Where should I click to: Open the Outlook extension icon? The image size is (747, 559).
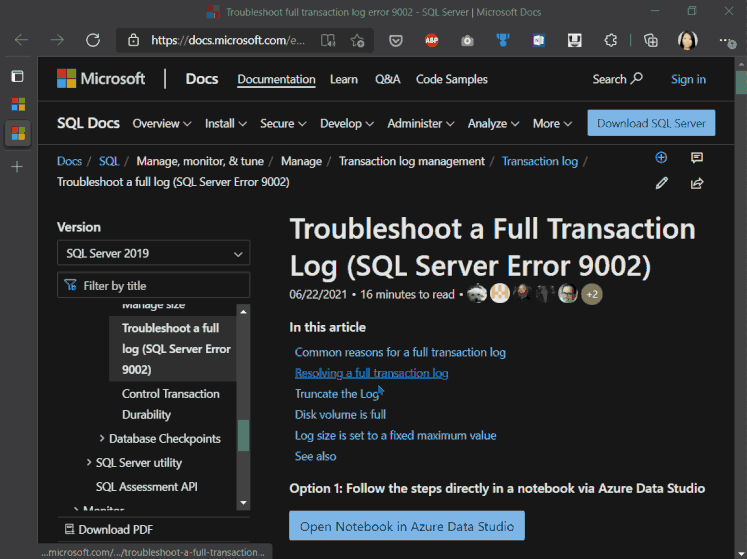tap(539, 41)
